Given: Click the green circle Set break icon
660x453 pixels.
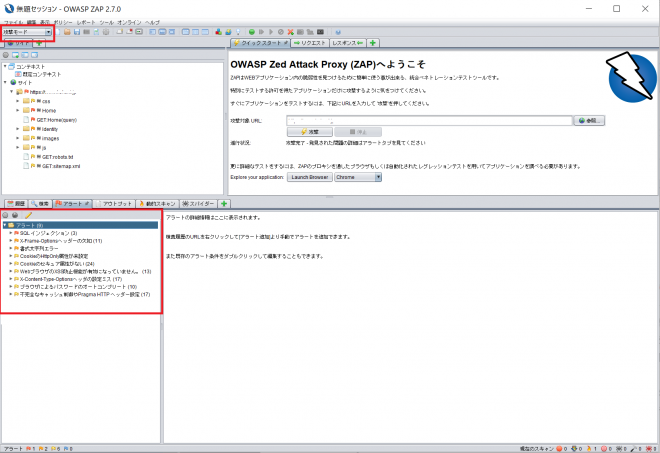Looking at the screenshot, I should click(252, 32).
